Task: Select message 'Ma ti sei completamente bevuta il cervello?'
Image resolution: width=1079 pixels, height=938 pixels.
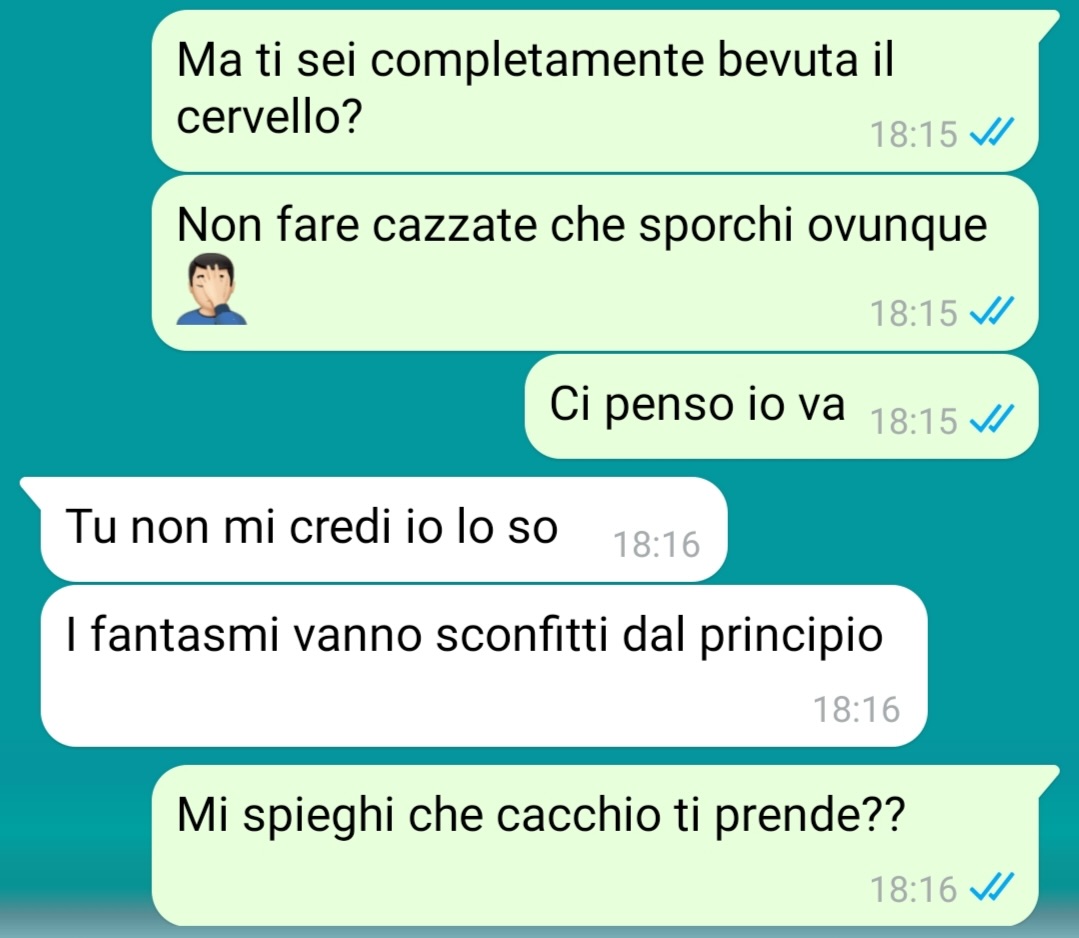Action: 595,91
